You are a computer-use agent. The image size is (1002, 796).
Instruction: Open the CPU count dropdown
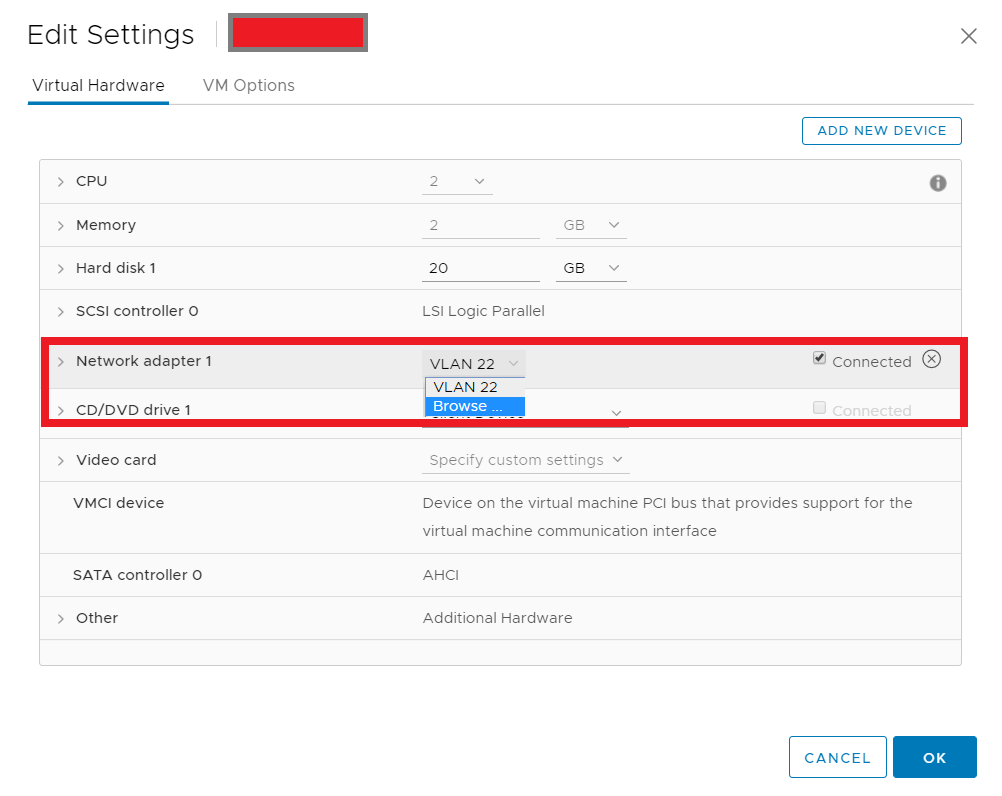(x=457, y=182)
